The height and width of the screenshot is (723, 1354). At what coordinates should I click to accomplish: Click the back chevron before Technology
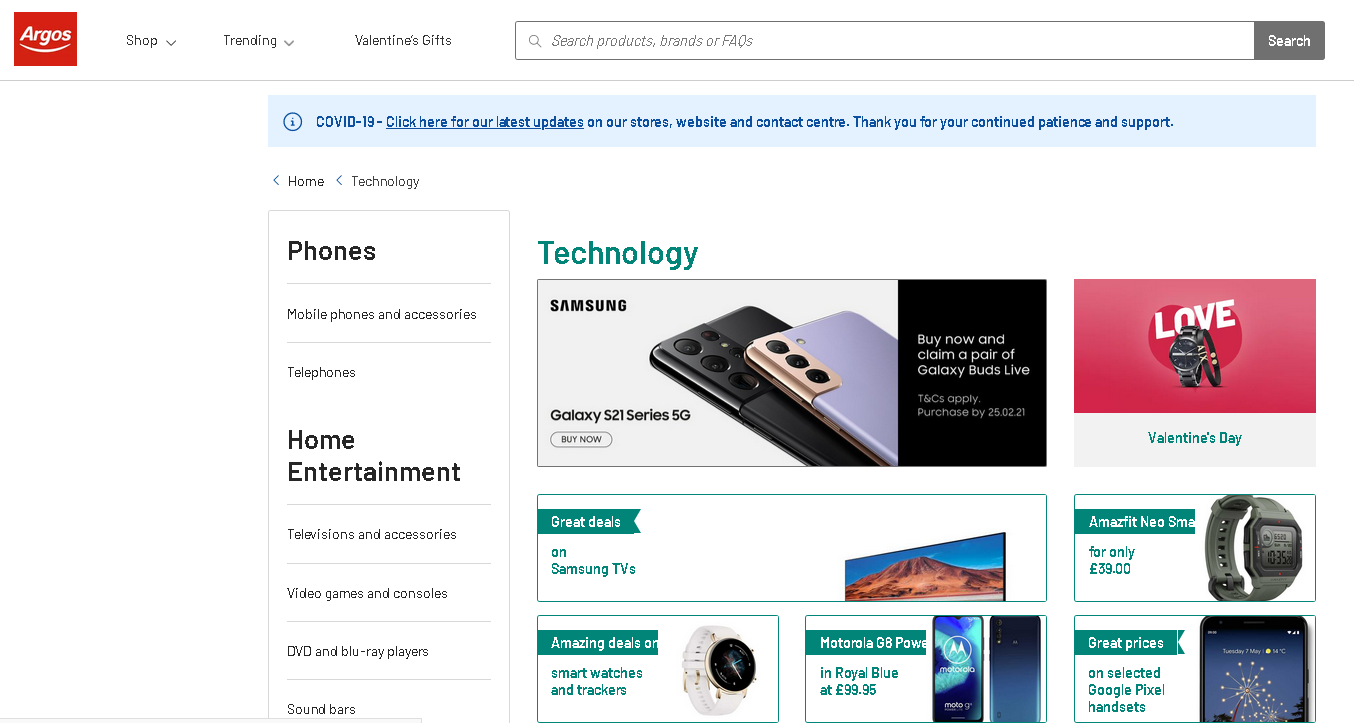tap(339, 181)
